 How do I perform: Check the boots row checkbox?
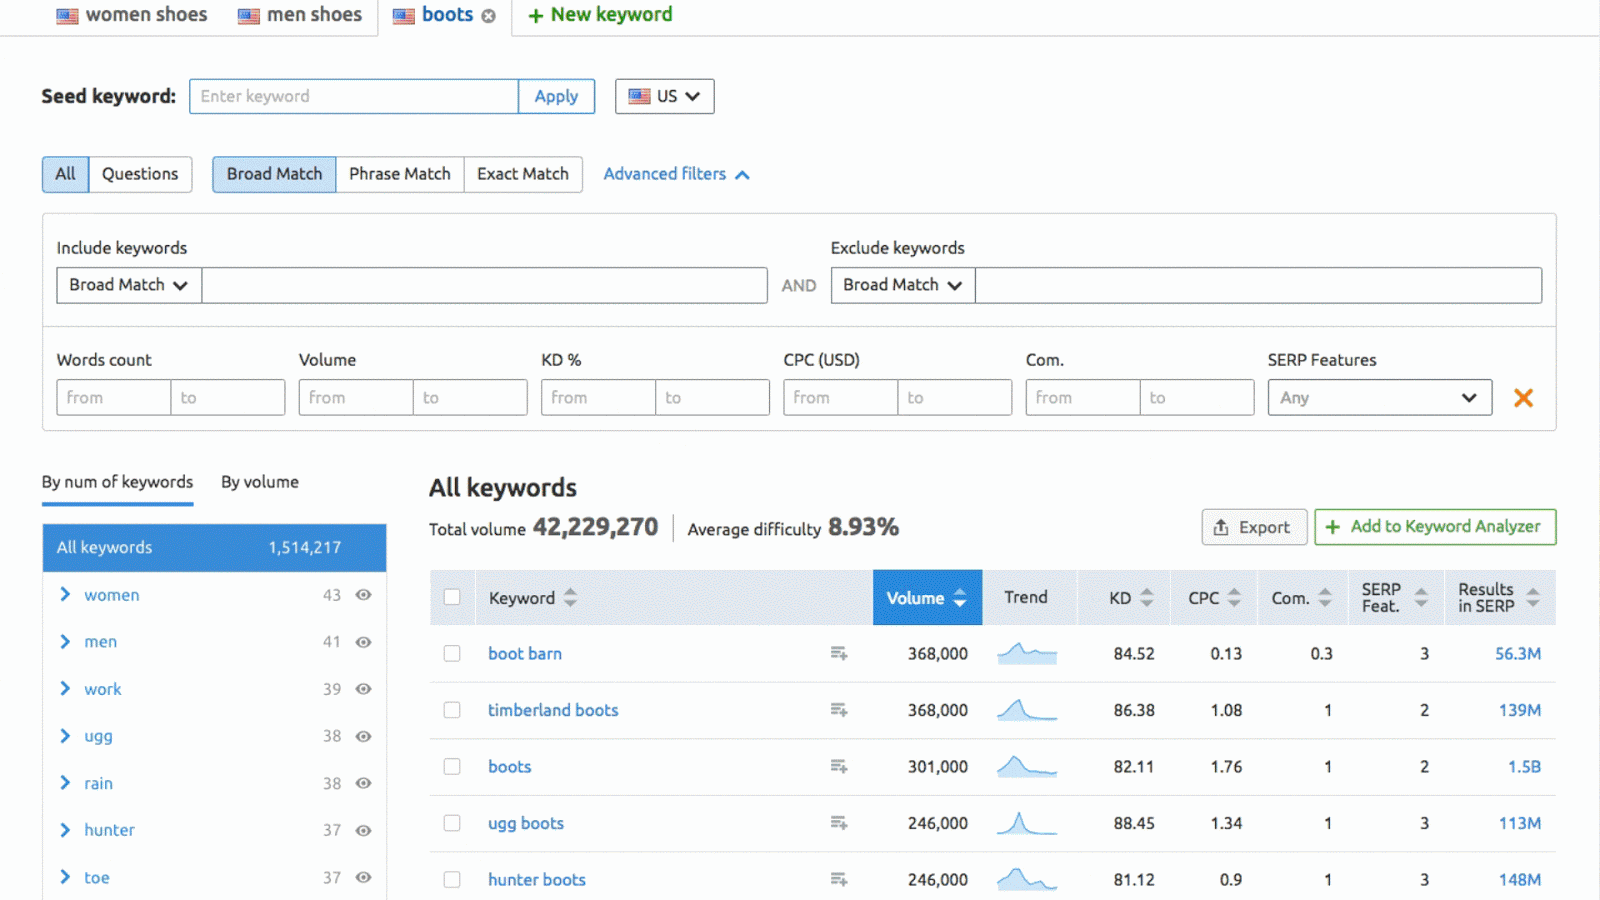452,766
